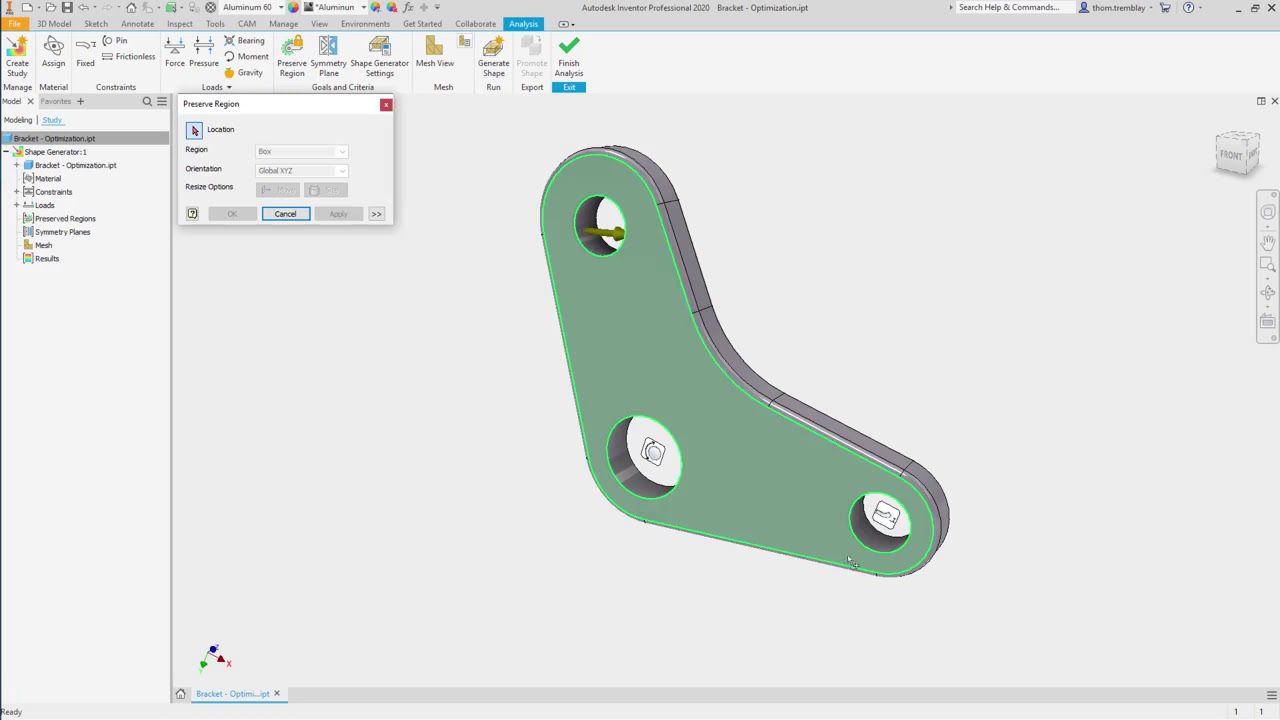Expand the Loads tree node
1280x720 pixels.
pos(16,205)
